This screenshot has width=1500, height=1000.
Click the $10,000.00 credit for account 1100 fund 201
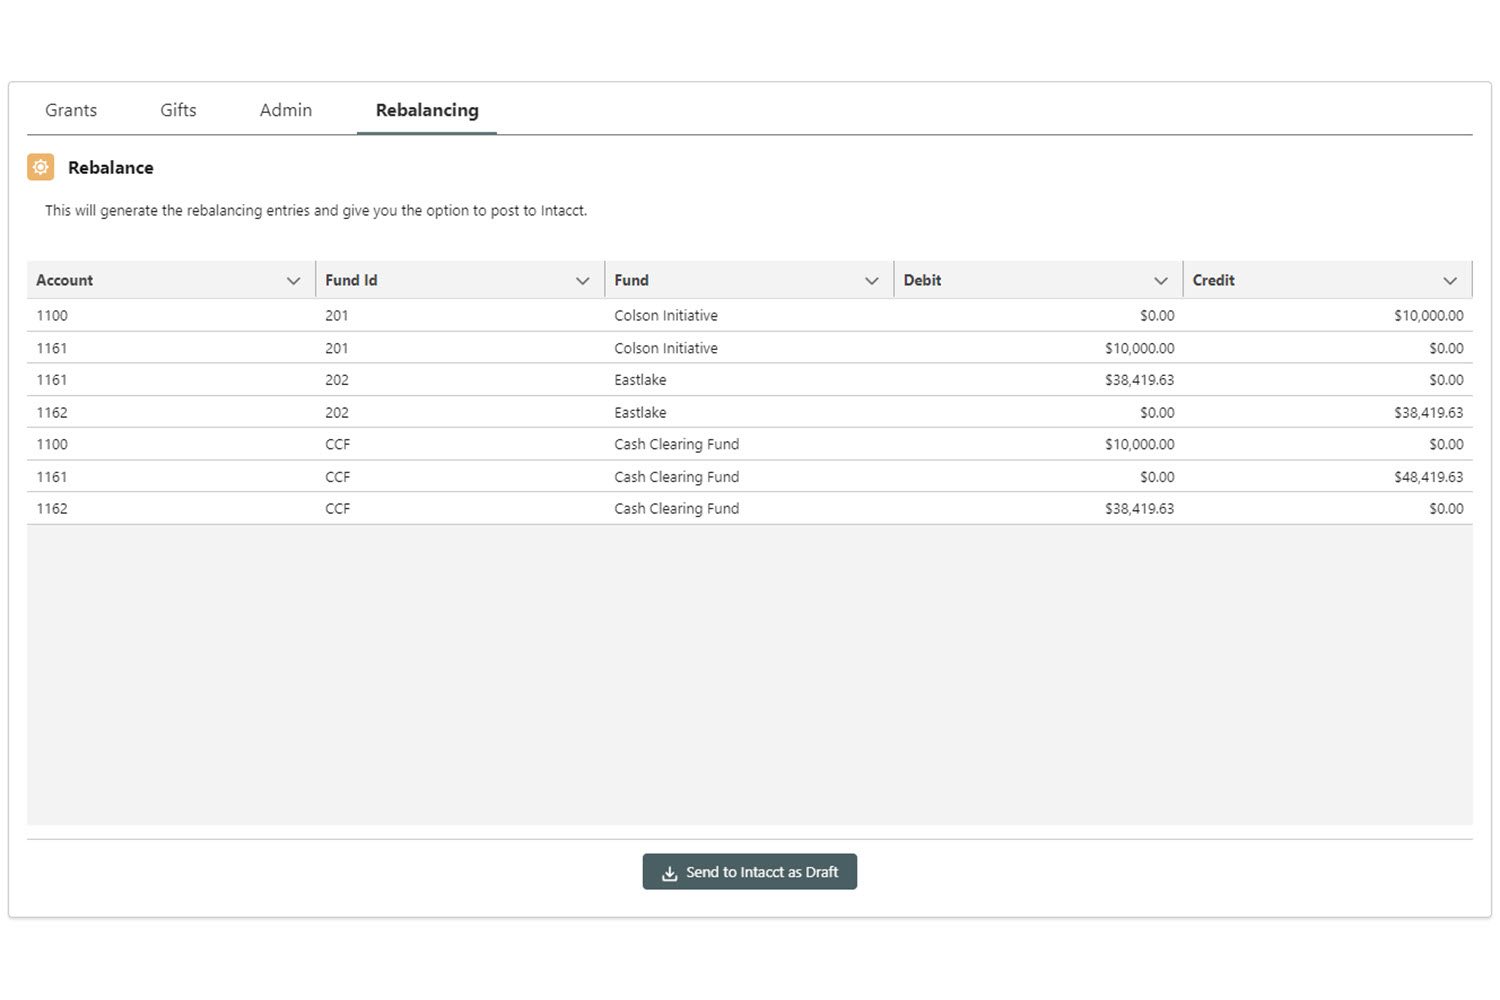click(x=1428, y=316)
